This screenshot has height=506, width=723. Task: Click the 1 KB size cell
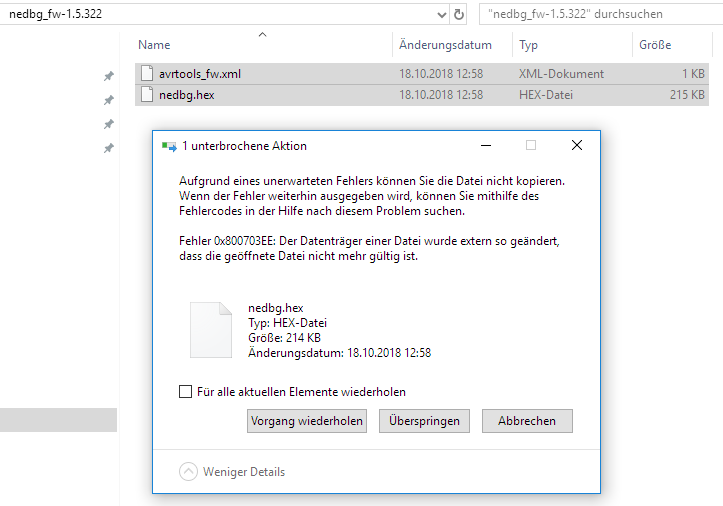(693, 74)
